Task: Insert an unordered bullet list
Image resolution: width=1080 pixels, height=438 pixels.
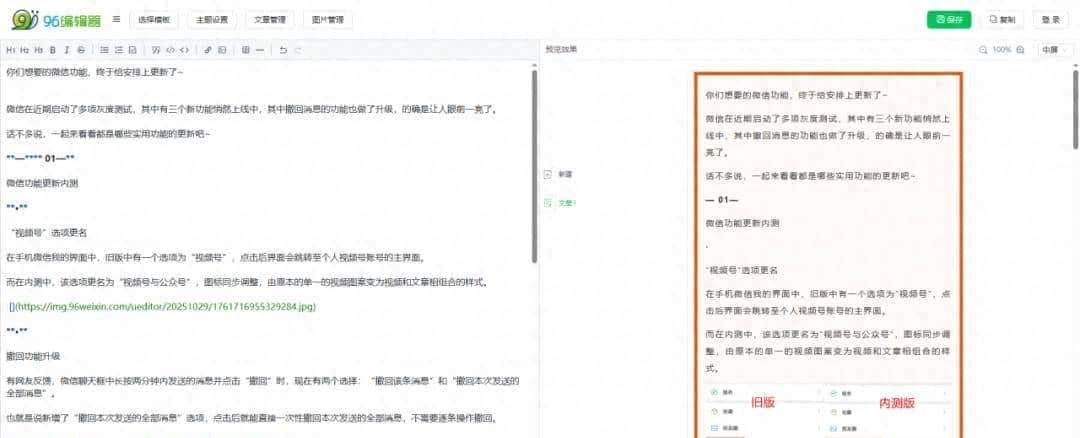Action: click(x=104, y=50)
